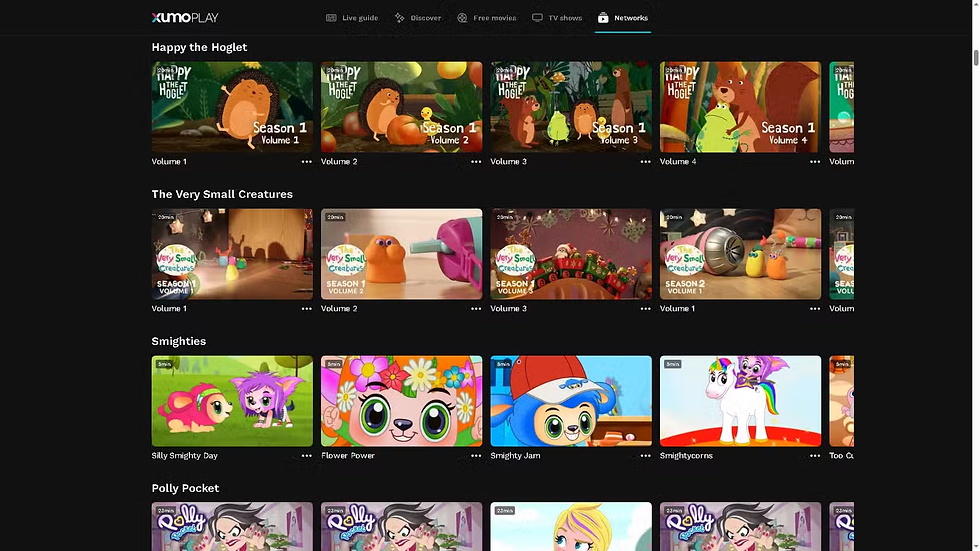Play the first Polly Pocket episode thumbnail
Image resolution: width=980 pixels, height=551 pixels.
tap(232, 527)
